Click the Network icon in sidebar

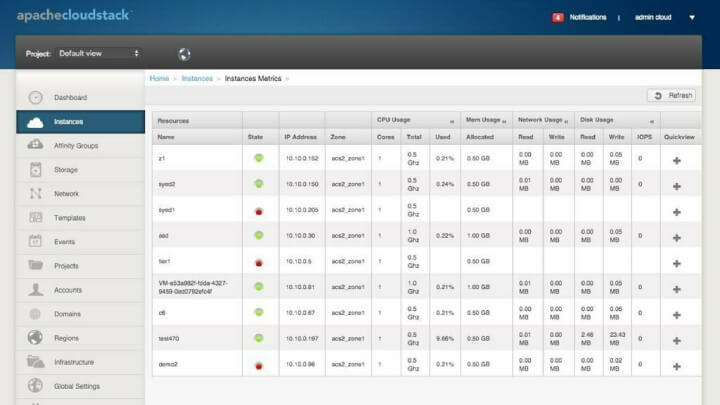35,193
